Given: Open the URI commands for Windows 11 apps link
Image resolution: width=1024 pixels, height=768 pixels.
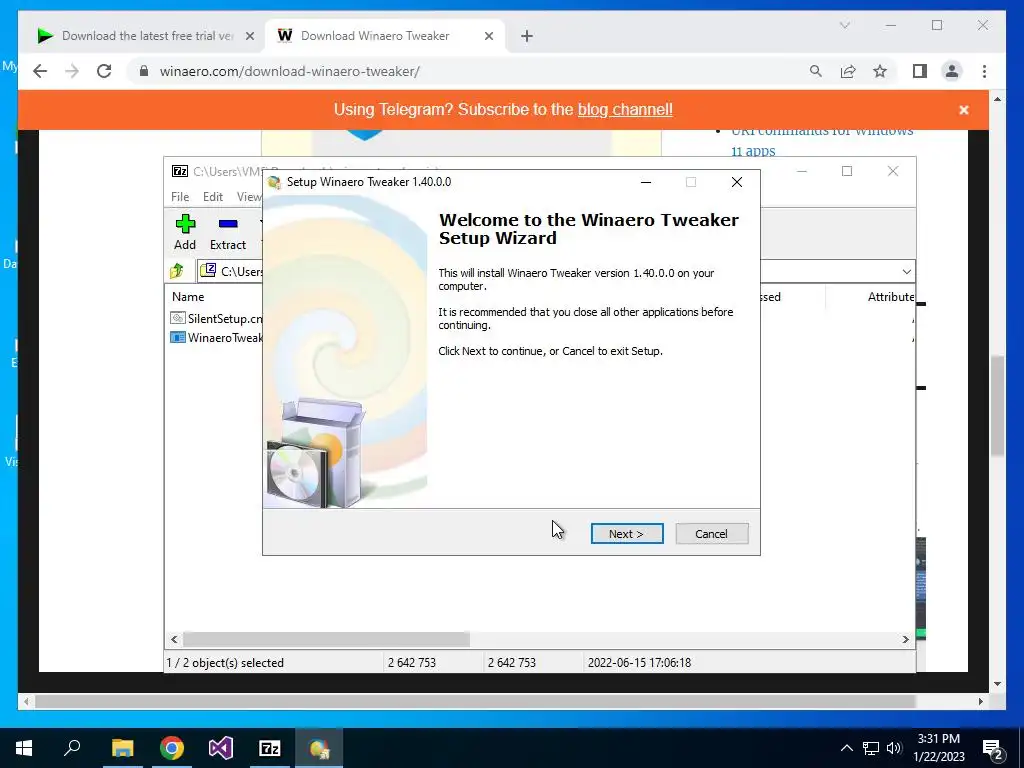Looking at the screenshot, I should tap(822, 140).
